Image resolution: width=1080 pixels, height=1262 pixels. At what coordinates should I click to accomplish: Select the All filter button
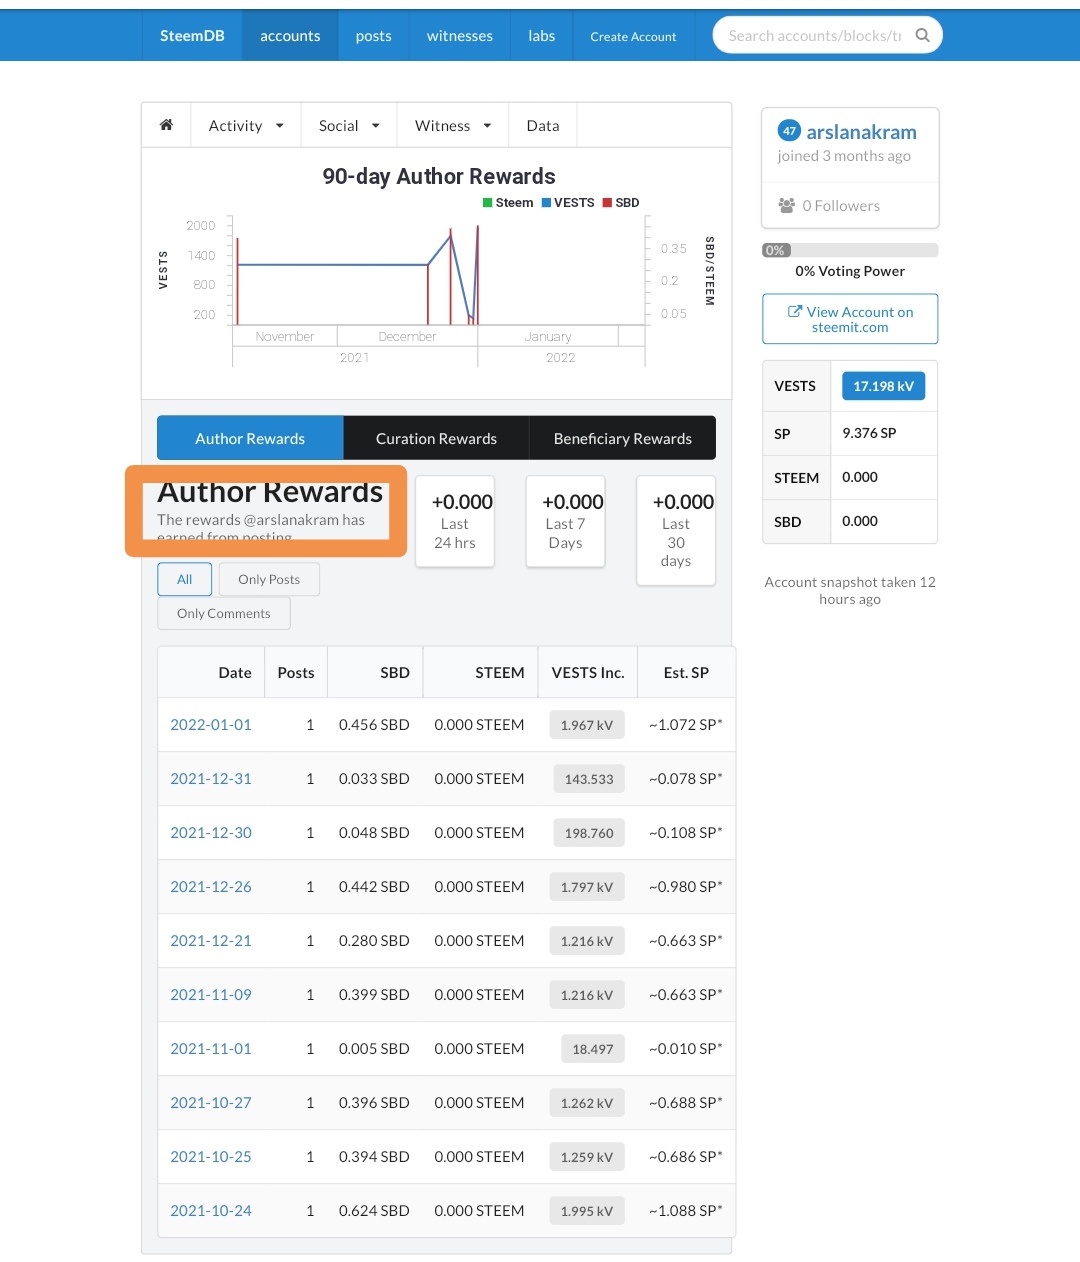[x=185, y=579]
